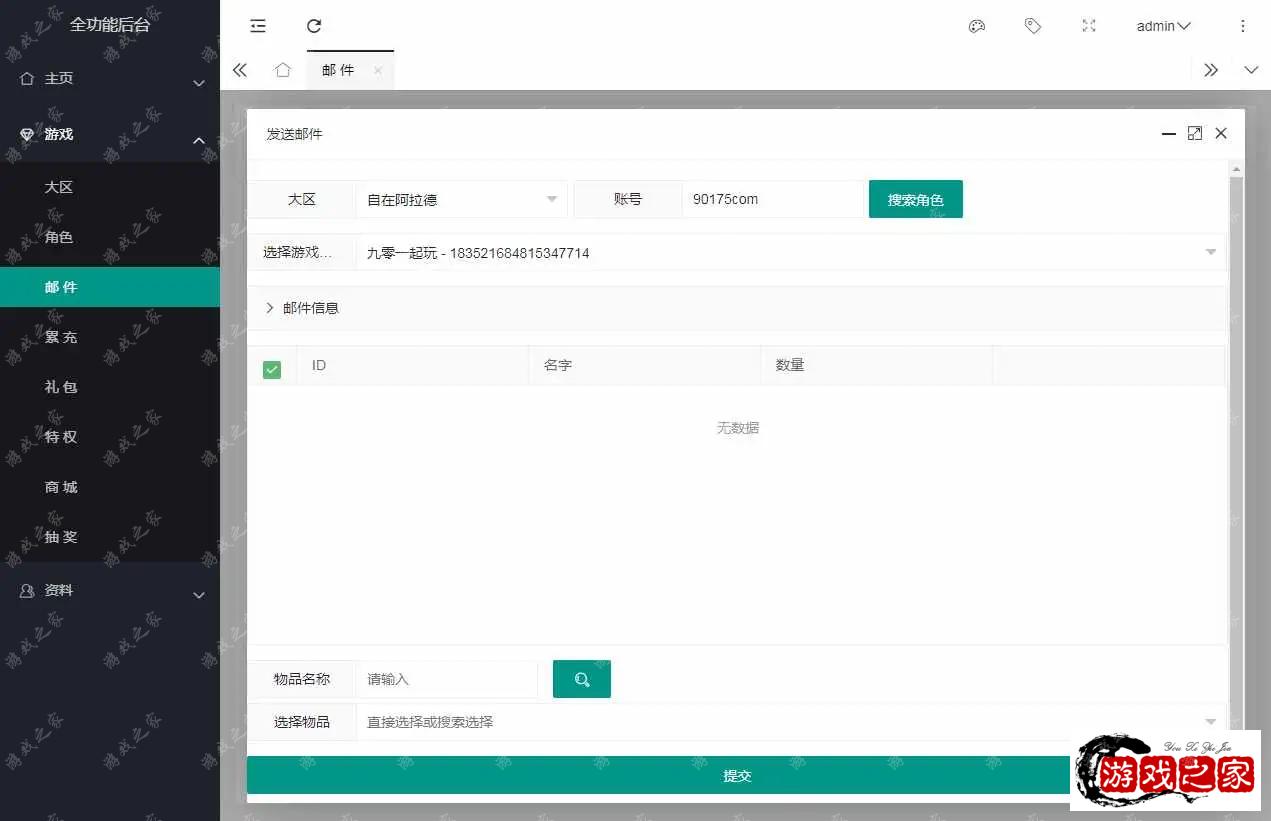
Task: Expand the 主页 sidebar menu
Action: point(110,78)
